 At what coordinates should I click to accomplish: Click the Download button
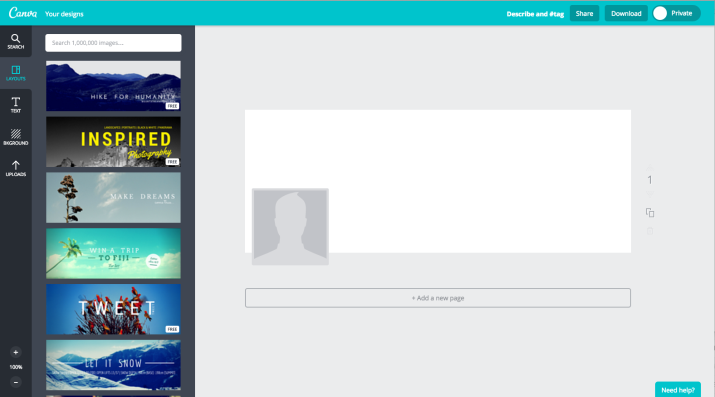pyautogui.click(x=626, y=13)
